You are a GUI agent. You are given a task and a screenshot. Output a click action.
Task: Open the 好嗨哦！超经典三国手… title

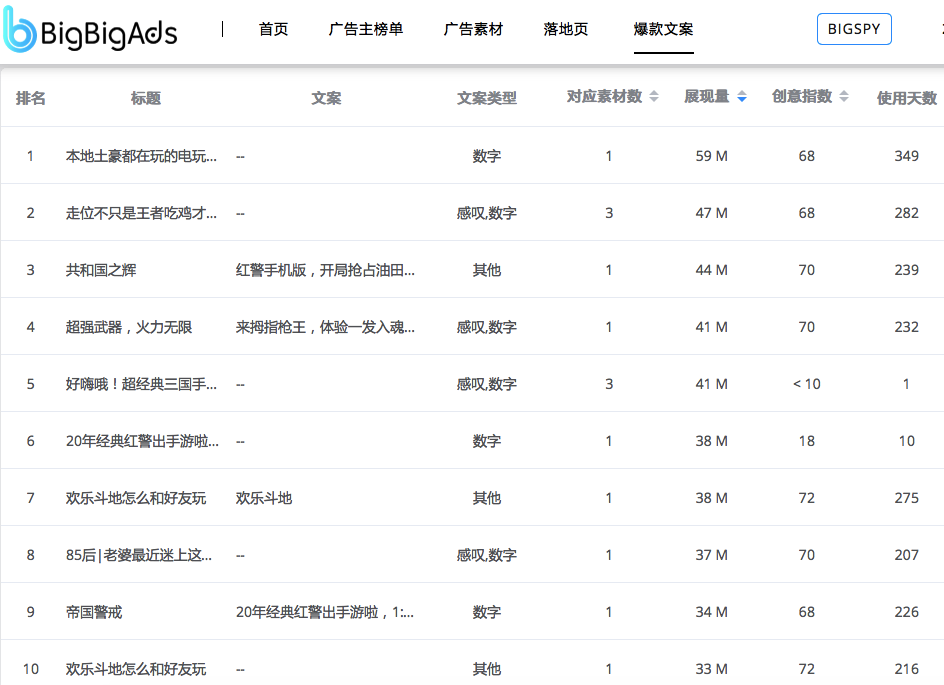coord(141,384)
